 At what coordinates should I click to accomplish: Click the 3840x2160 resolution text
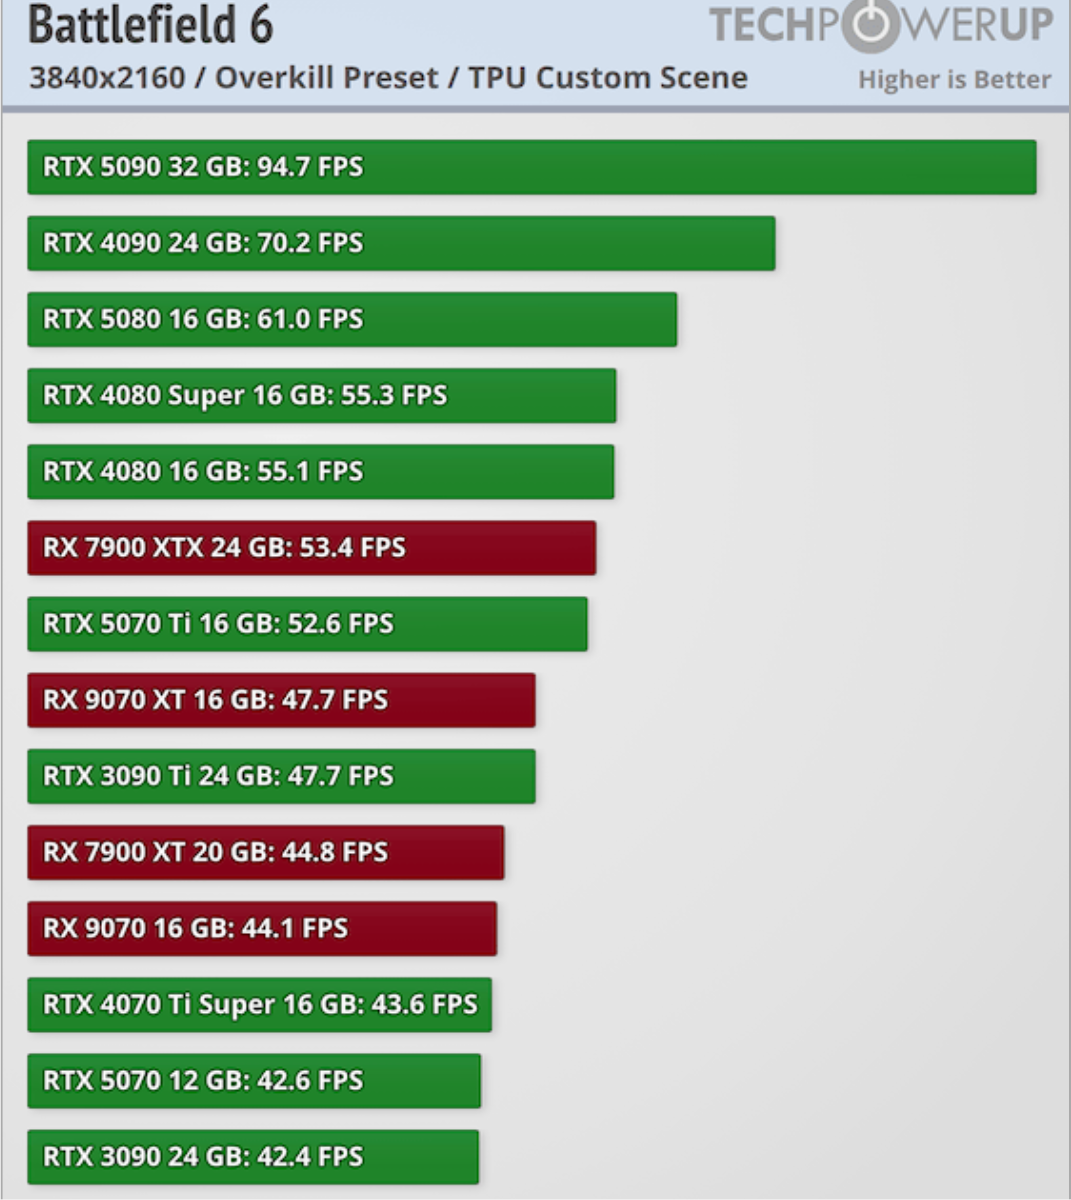click(107, 78)
